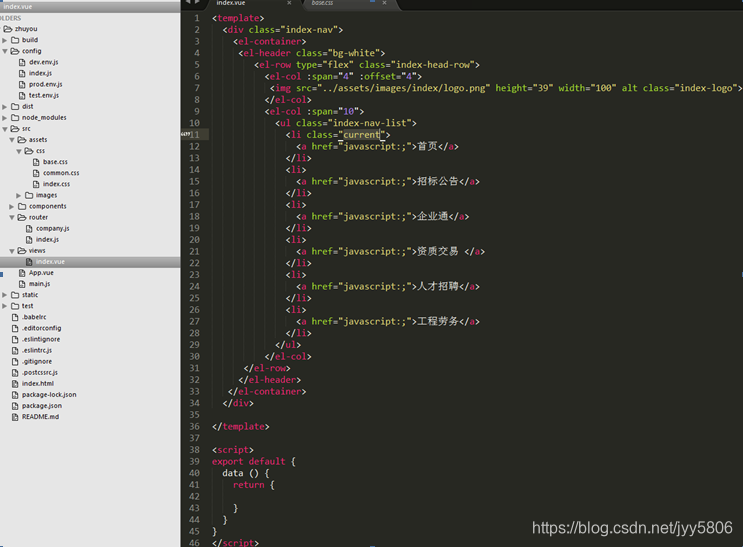Expand the static folder arrow
This screenshot has width=743, height=547.
(x=5, y=295)
